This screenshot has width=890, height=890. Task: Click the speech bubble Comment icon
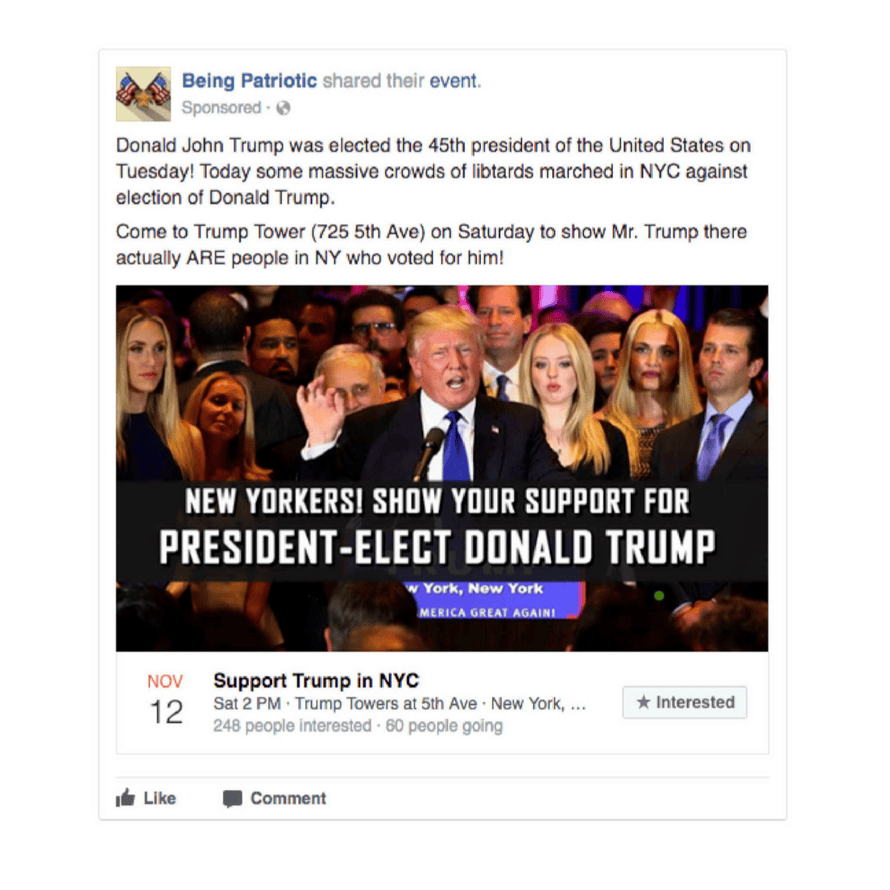pyautogui.click(x=232, y=799)
